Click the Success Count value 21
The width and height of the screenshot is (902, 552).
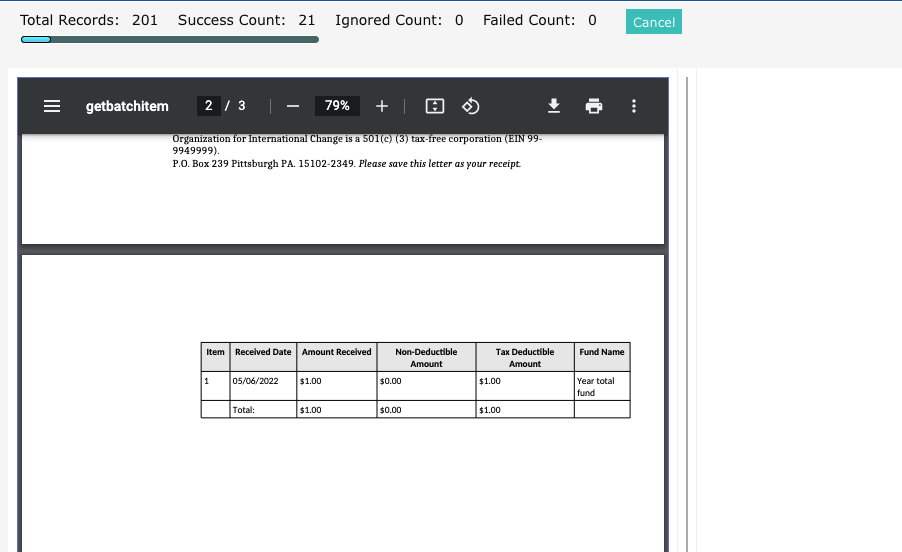click(307, 20)
